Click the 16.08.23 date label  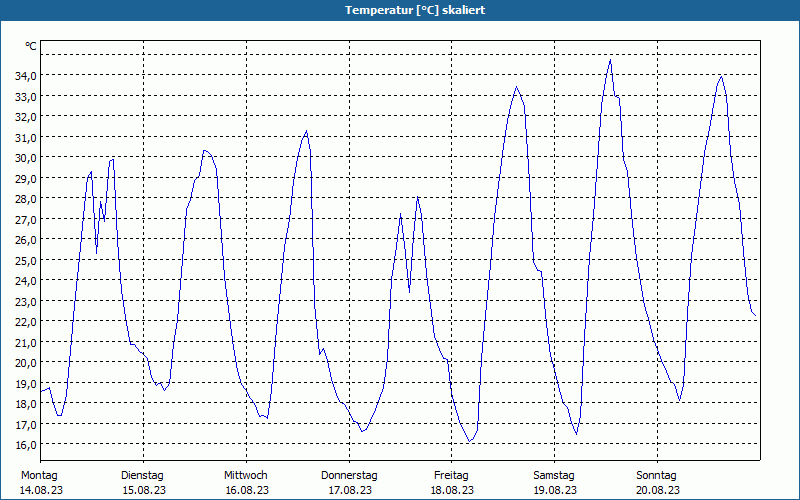pyautogui.click(x=247, y=490)
